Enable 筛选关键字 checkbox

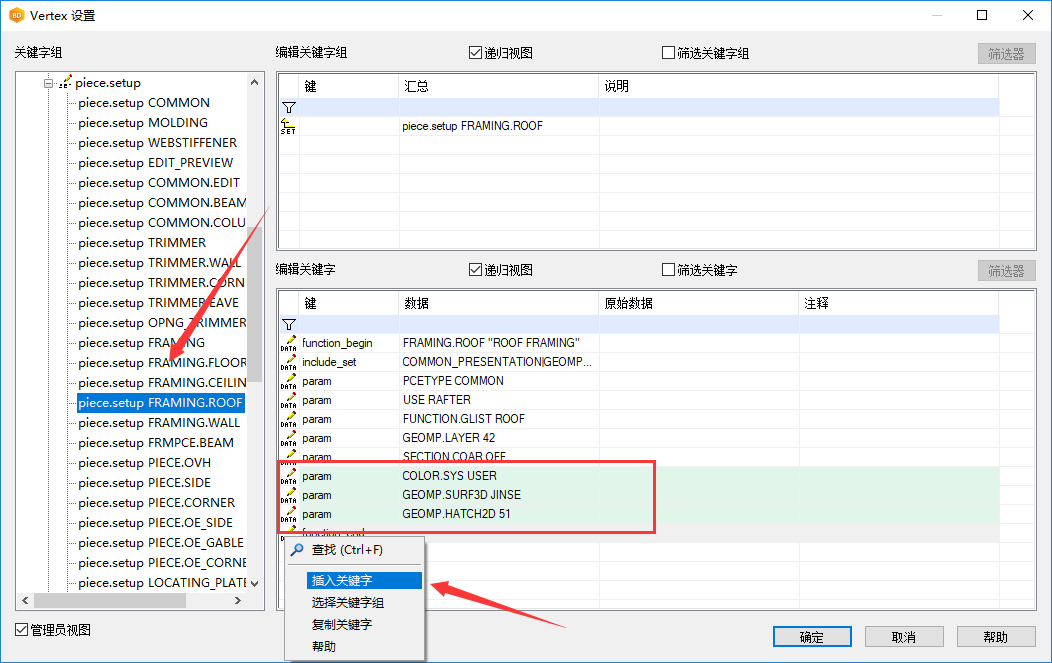[x=668, y=270]
